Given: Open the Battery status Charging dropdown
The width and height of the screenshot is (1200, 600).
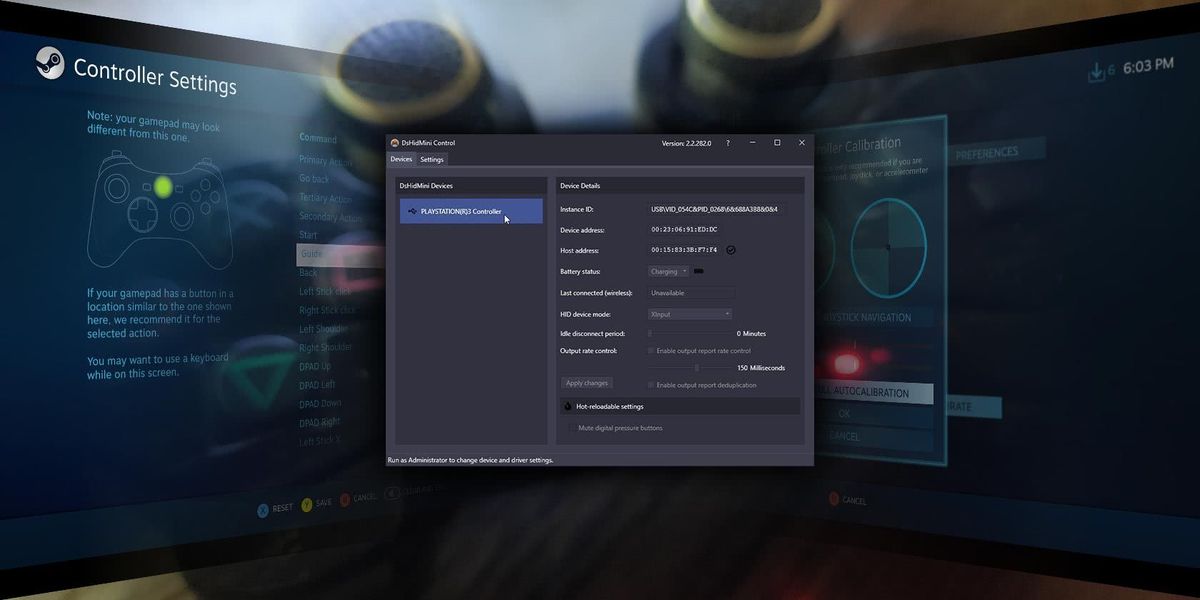Looking at the screenshot, I should tap(669, 271).
